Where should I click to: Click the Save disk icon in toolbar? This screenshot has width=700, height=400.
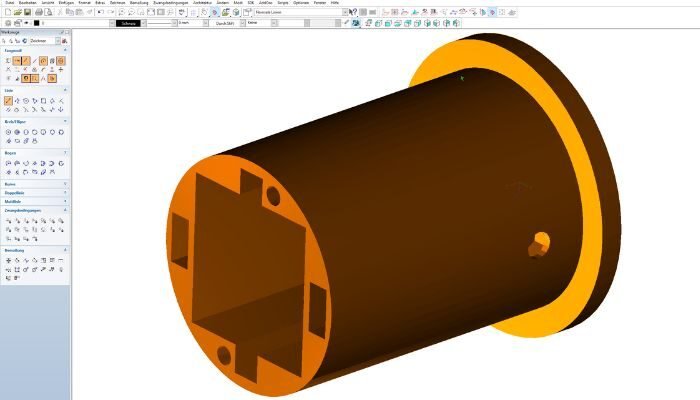tap(27, 13)
